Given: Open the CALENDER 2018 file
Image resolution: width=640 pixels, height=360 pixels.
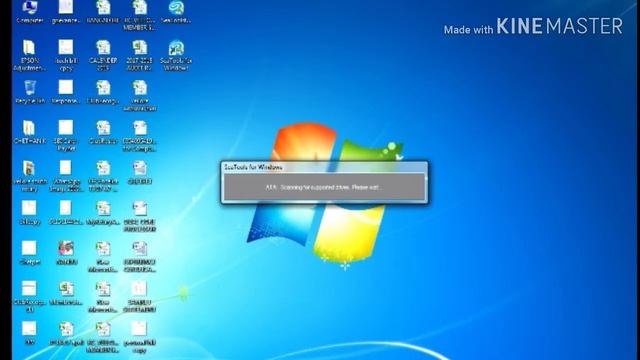Looking at the screenshot, I should (x=103, y=55).
